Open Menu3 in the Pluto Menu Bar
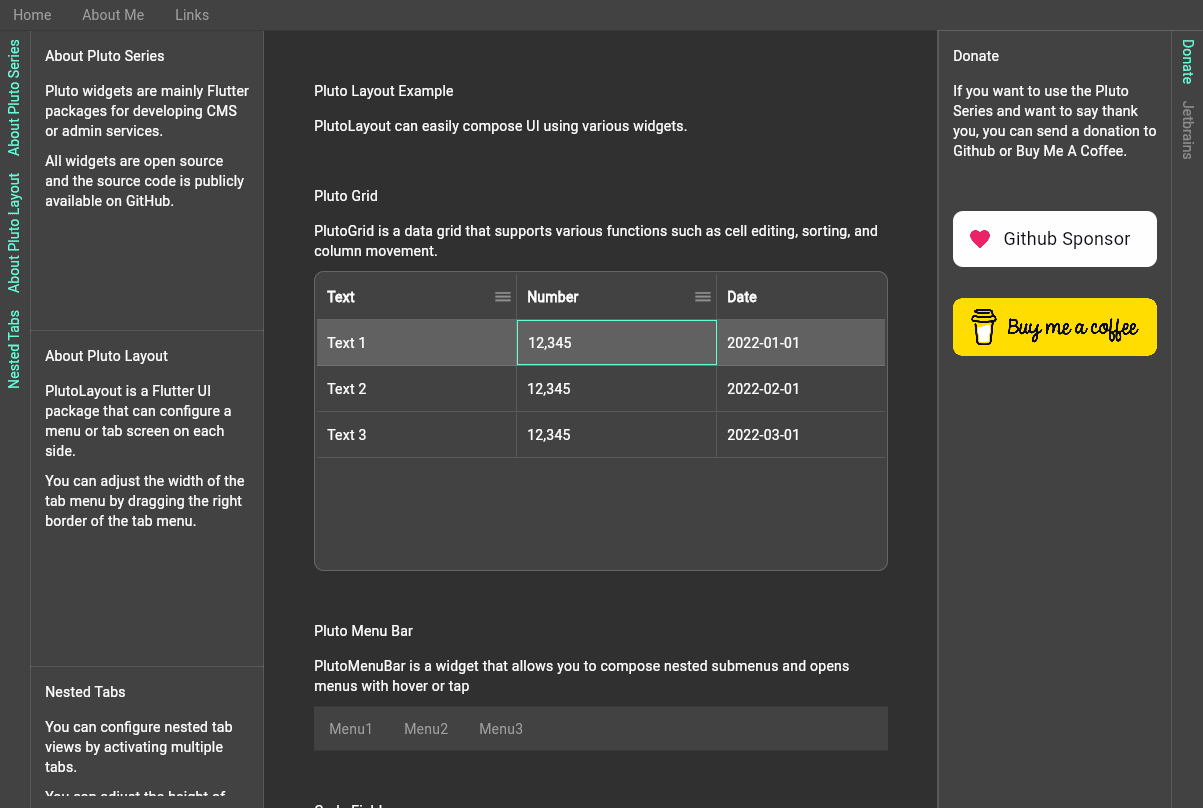The image size is (1203, 808). tap(501, 728)
